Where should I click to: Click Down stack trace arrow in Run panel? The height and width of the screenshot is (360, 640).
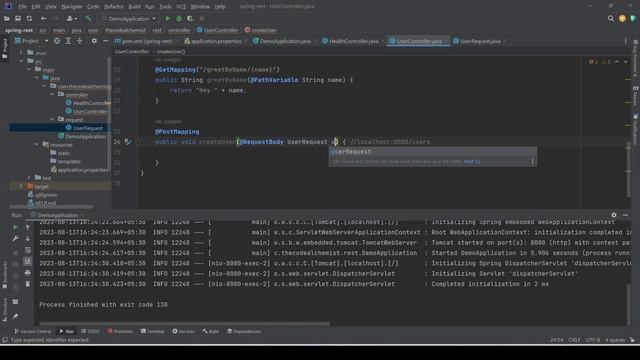point(27,238)
